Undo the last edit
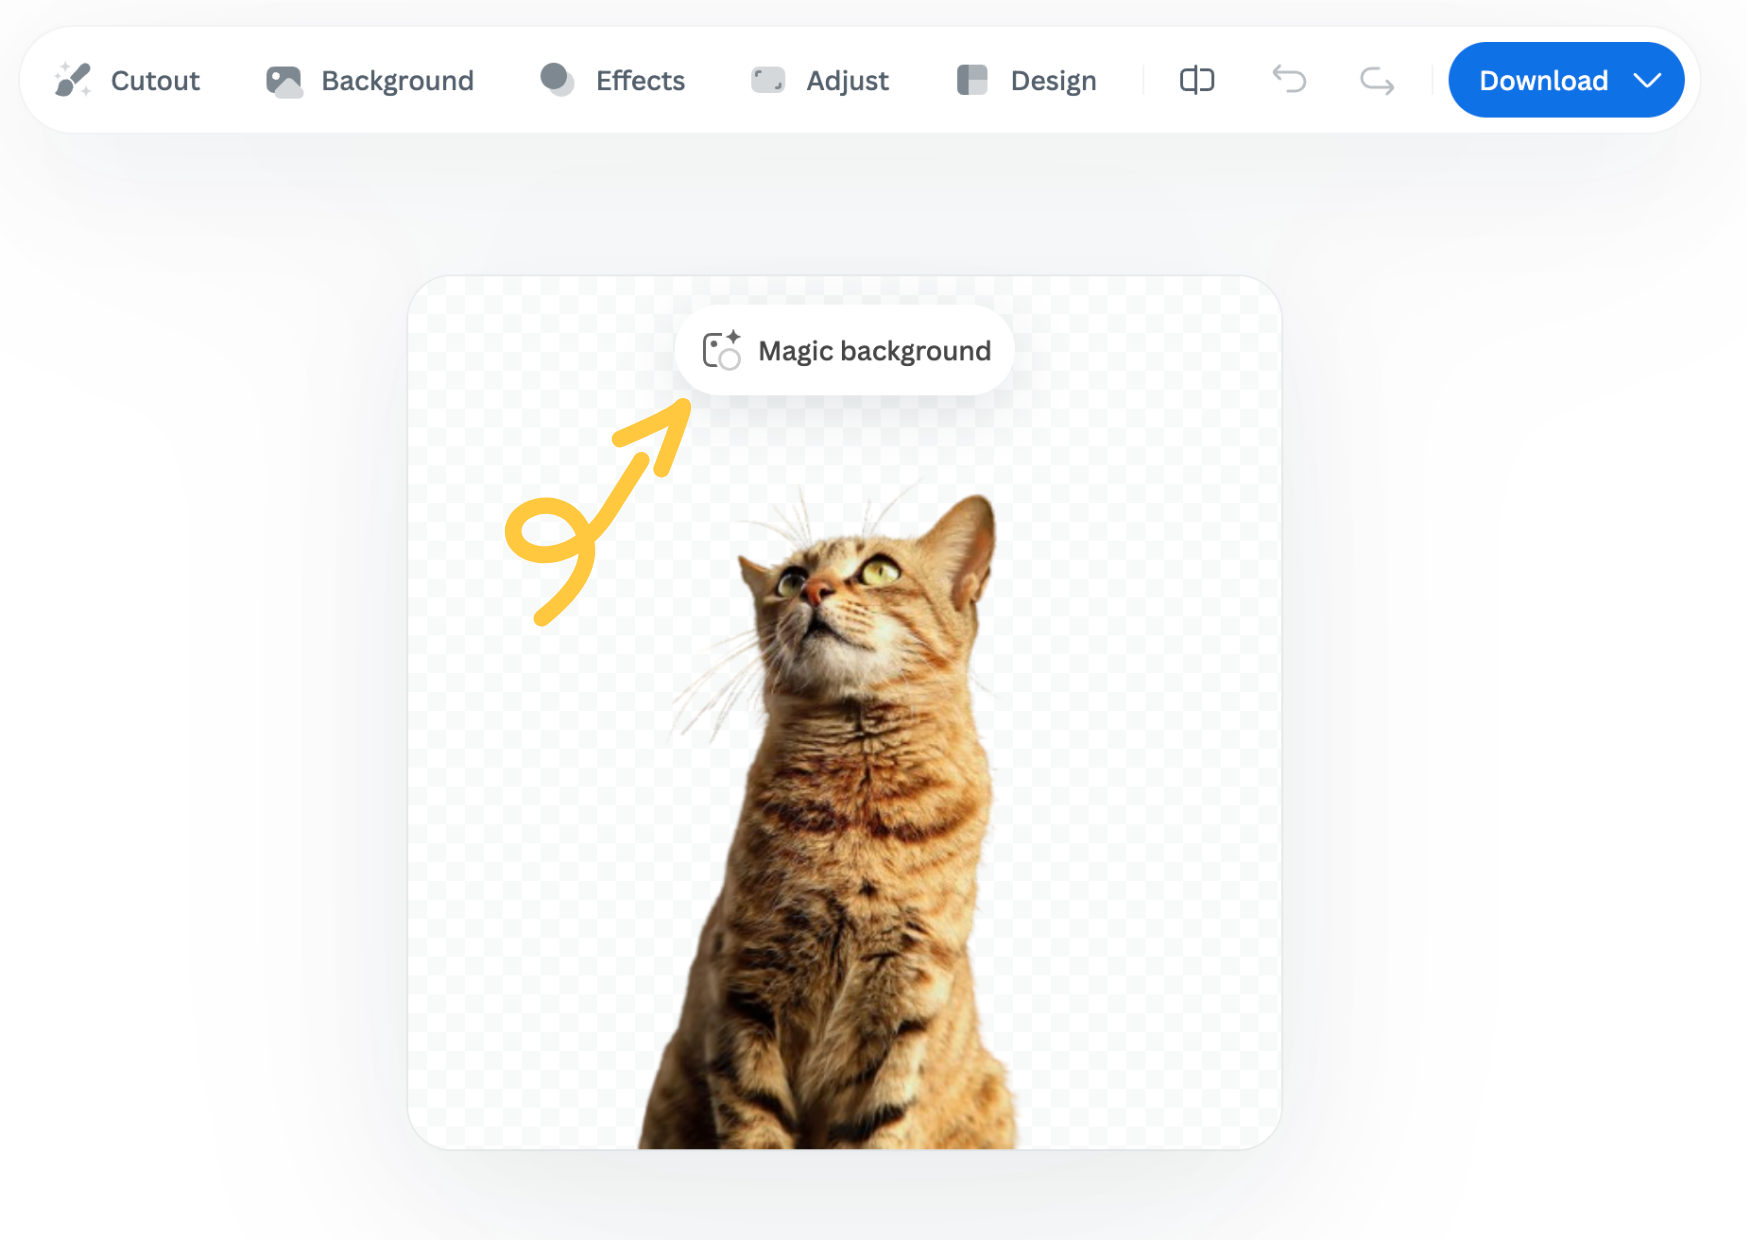 point(1289,80)
